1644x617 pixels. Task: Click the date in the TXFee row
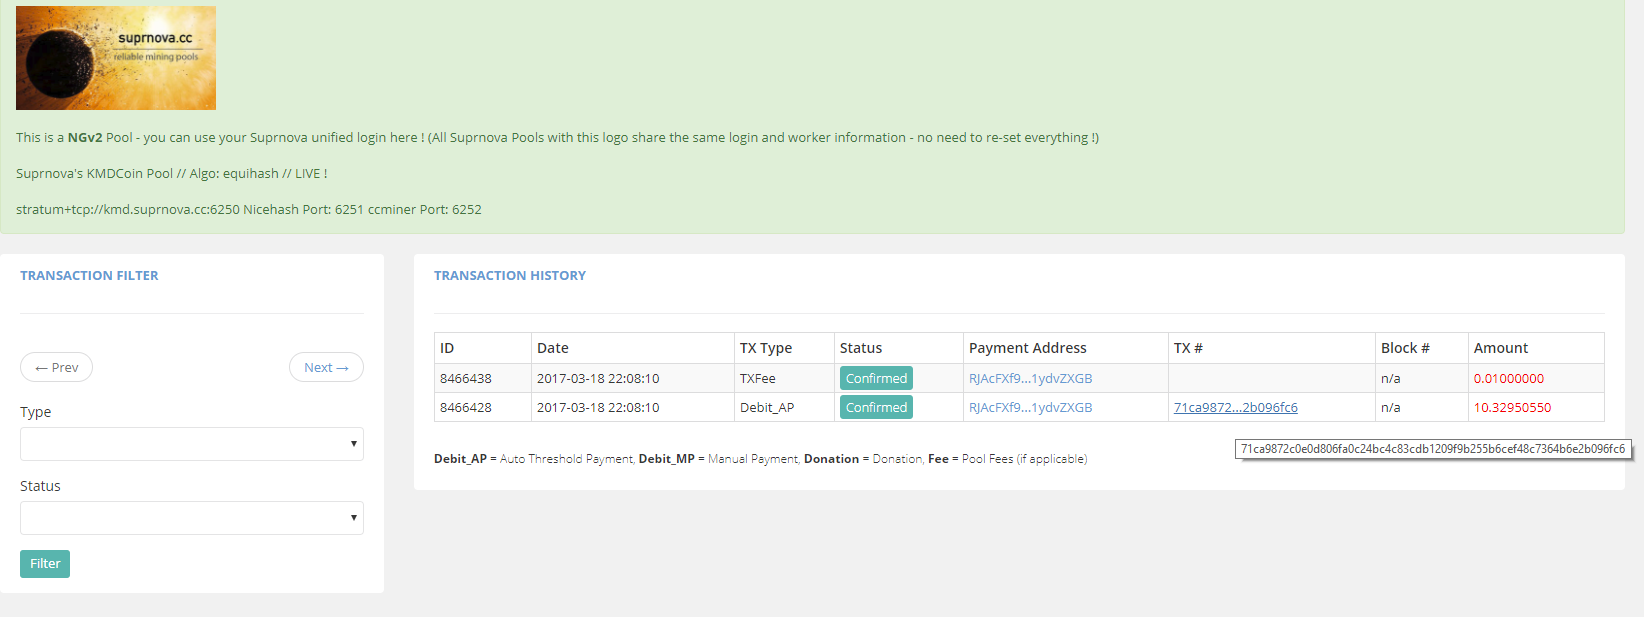coord(598,379)
